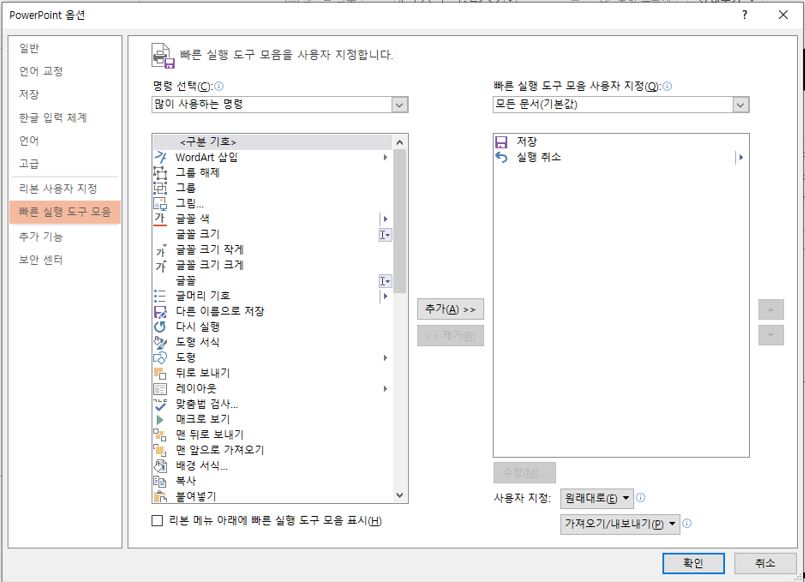Image resolution: width=805 pixels, height=582 pixels.
Task: Select 저장 icon in toolbar list
Action: [501, 142]
